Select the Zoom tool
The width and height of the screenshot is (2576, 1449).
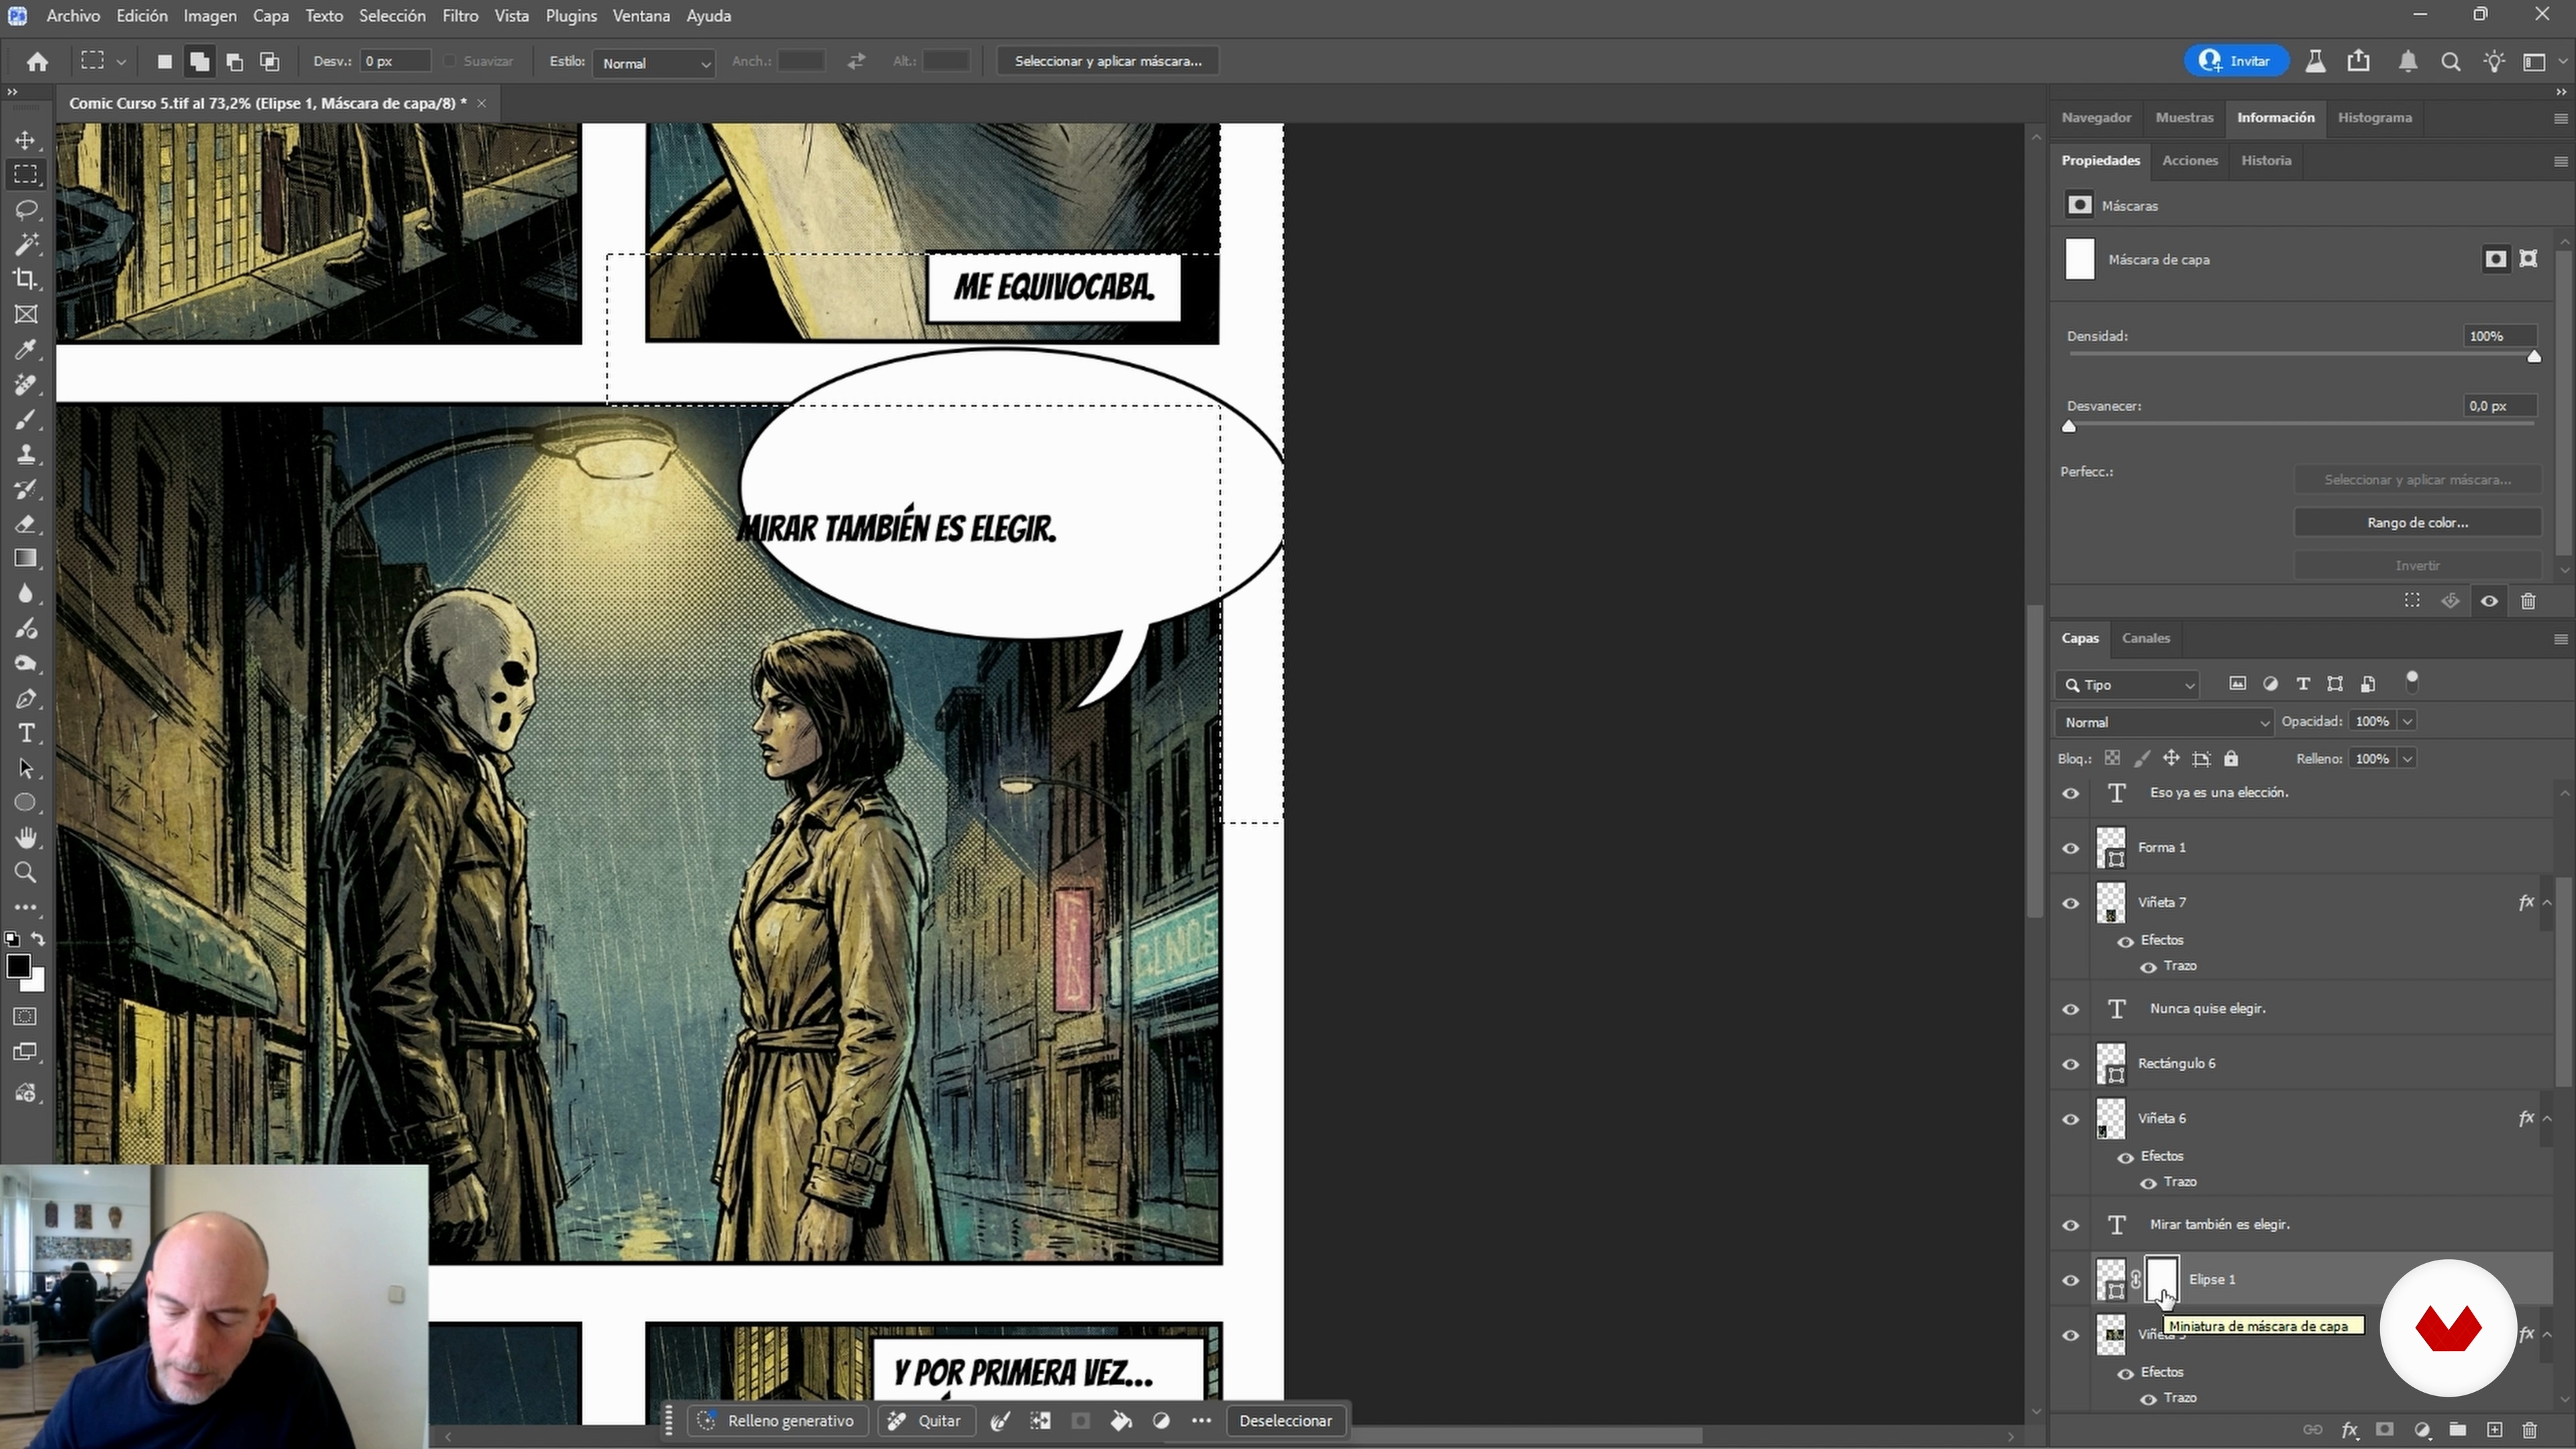(26, 872)
